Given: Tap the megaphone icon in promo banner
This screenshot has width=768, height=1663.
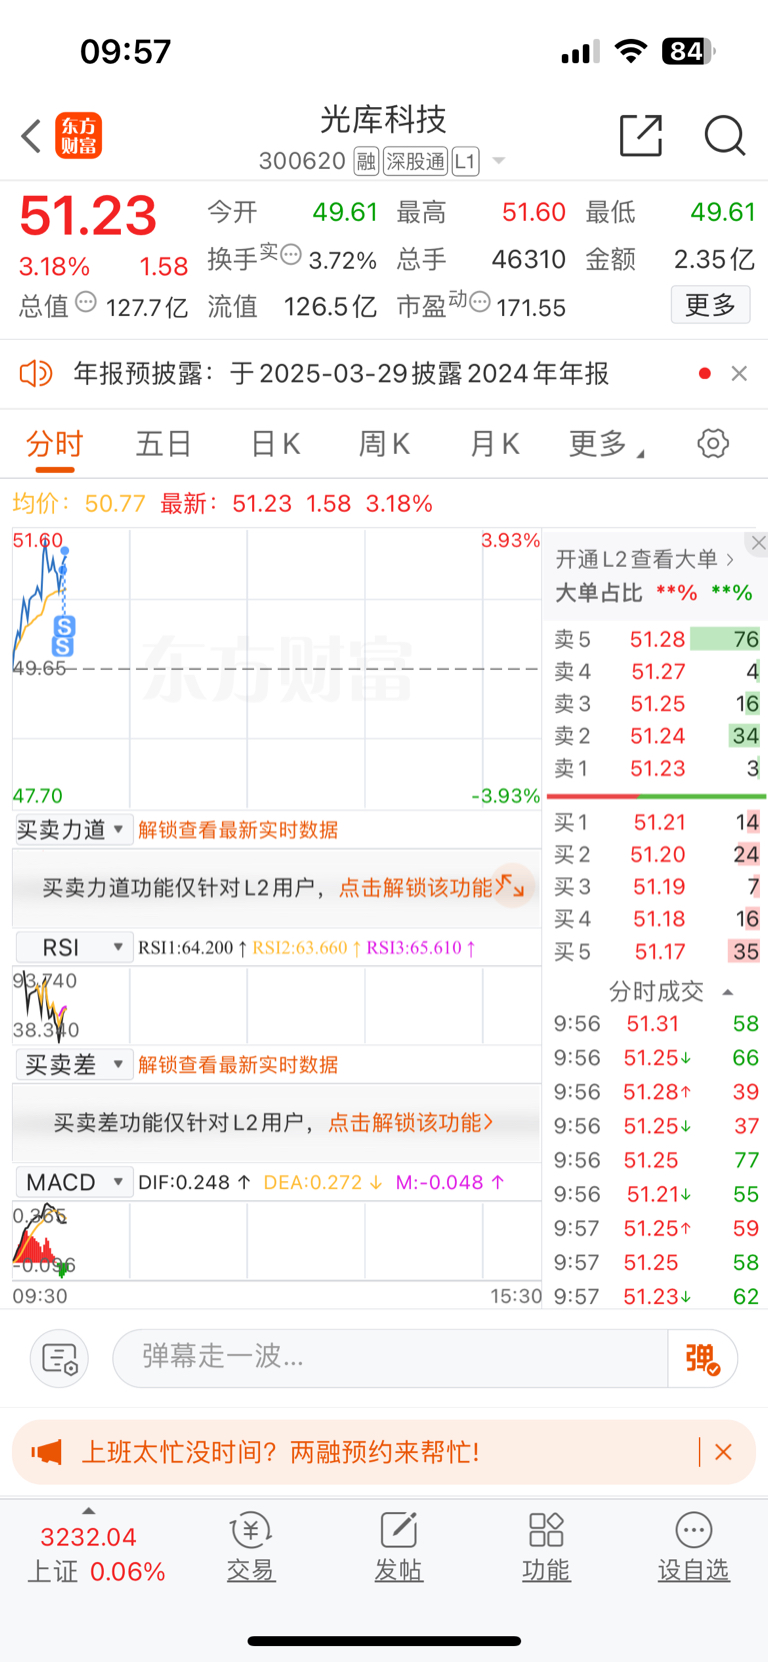Looking at the screenshot, I should (46, 1451).
